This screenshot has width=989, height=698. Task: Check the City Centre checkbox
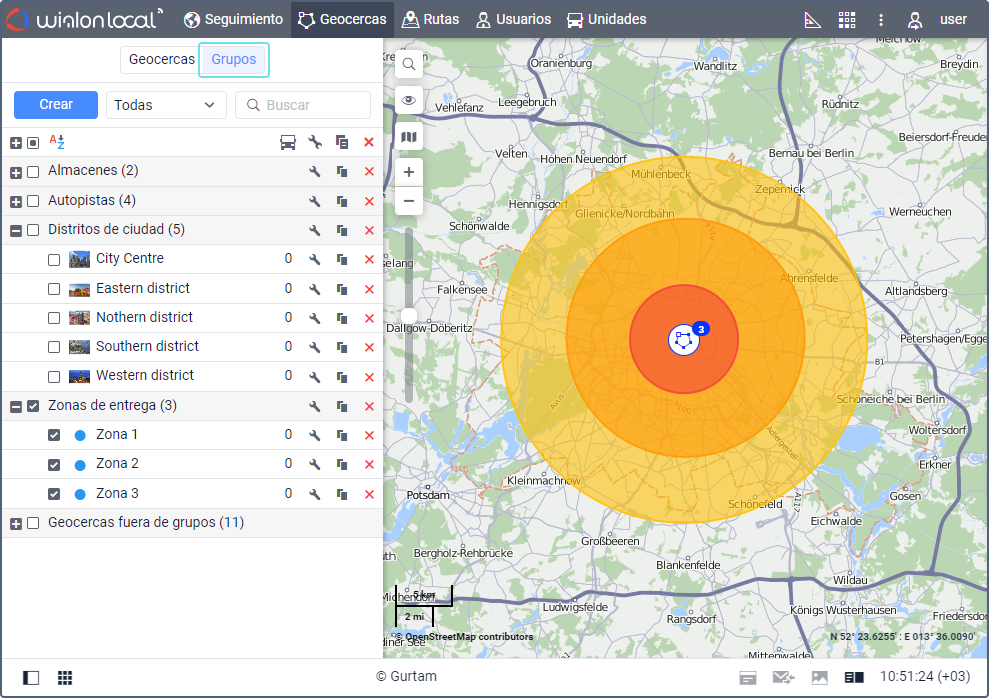tap(54, 260)
